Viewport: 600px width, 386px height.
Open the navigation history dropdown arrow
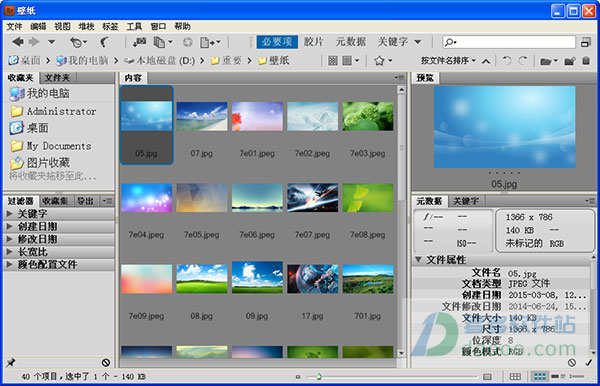tap(52, 42)
